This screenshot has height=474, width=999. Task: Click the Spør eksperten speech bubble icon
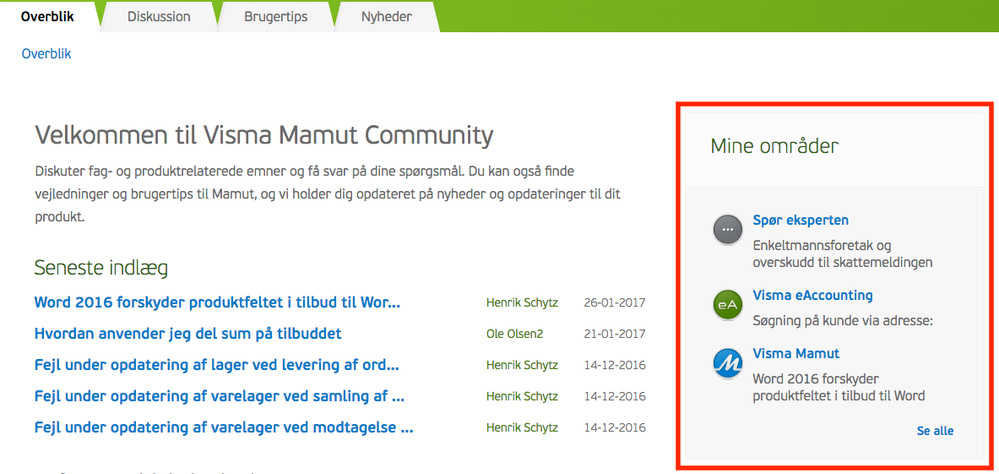coord(728,230)
